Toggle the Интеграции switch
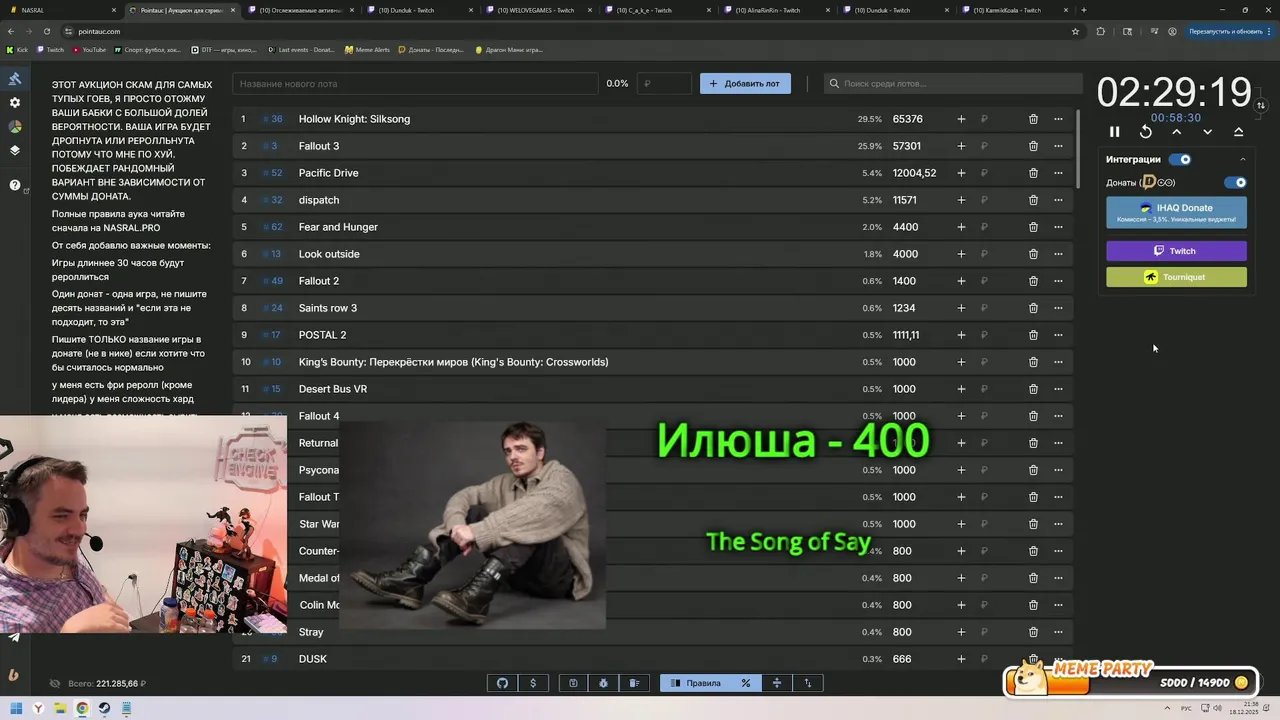Image resolution: width=1280 pixels, height=720 pixels. coord(1181,159)
